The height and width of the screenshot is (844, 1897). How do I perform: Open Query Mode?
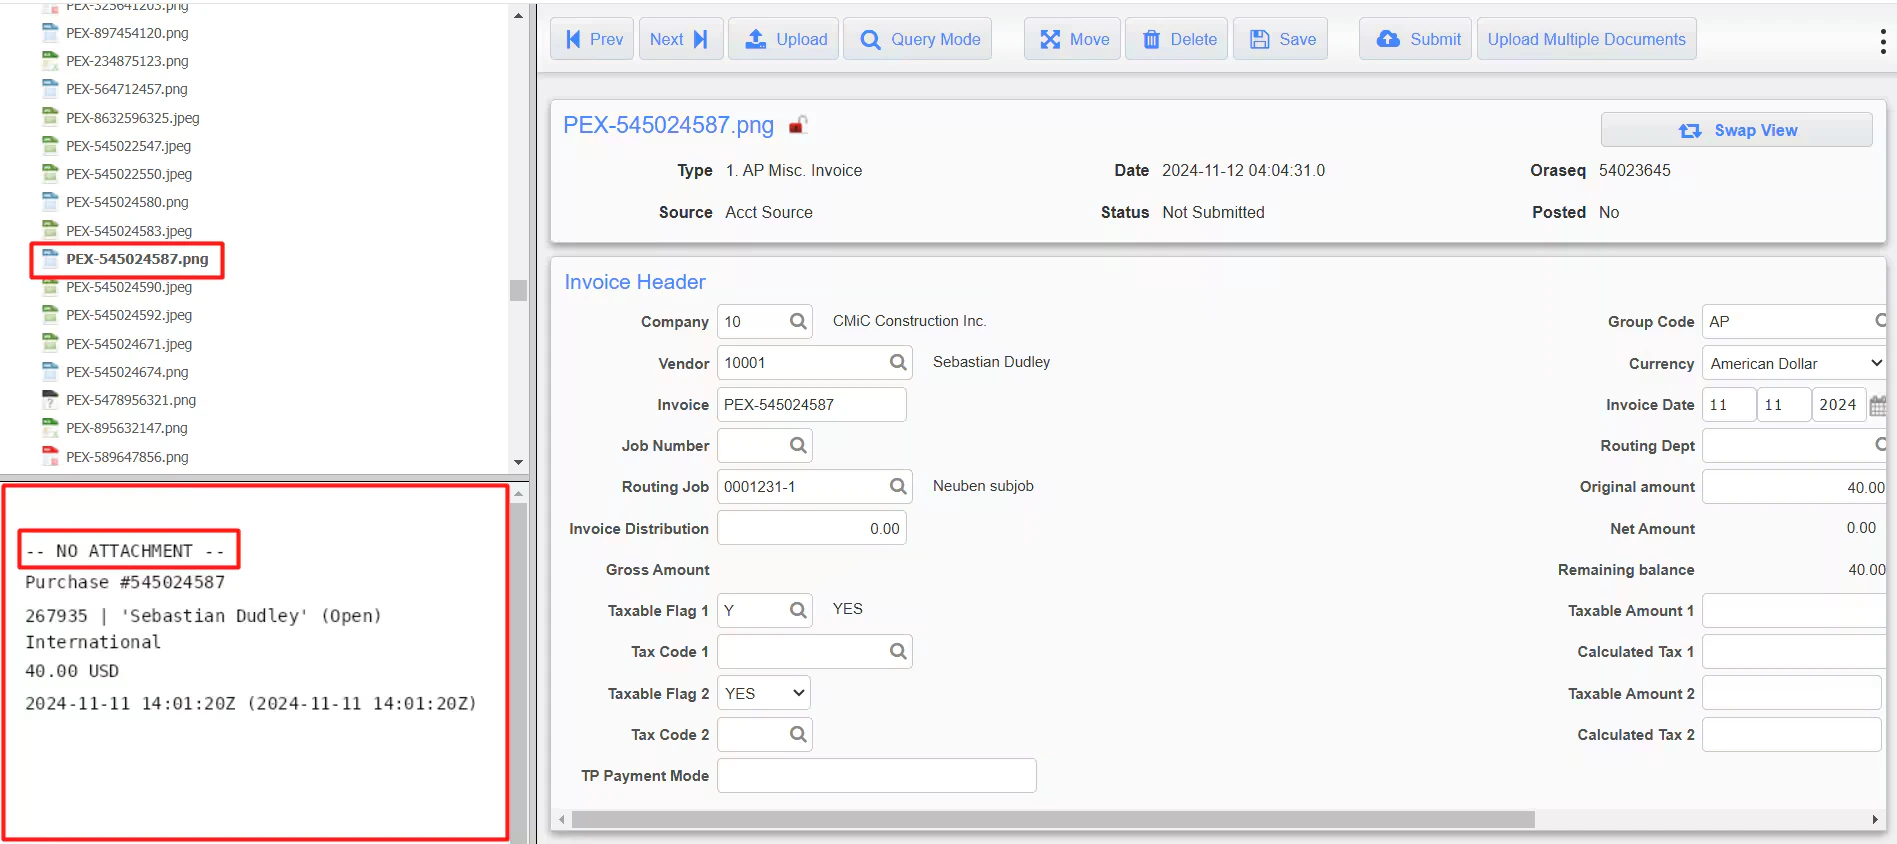click(x=917, y=39)
